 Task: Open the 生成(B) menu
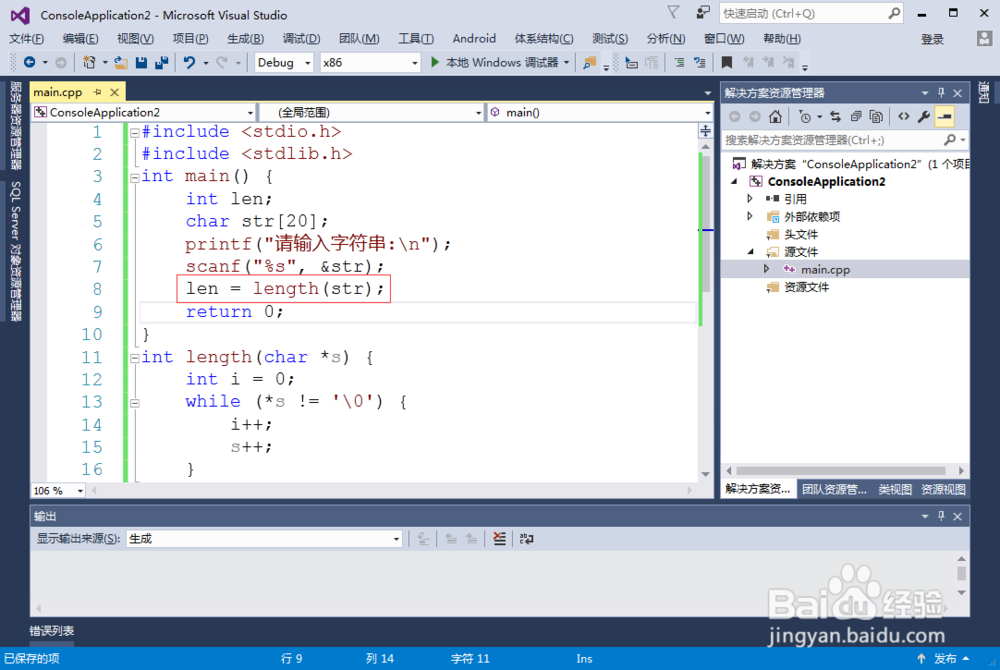pos(246,39)
